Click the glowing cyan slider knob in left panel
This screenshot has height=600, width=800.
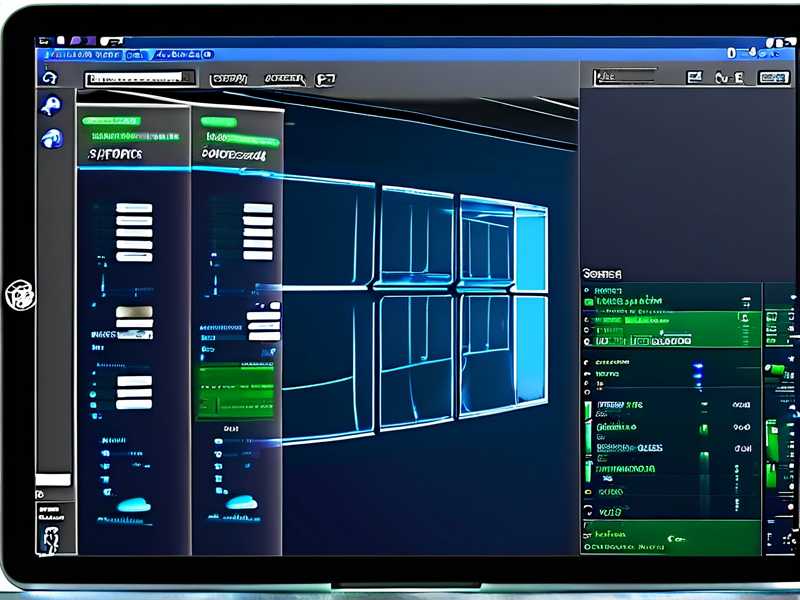tap(133, 506)
